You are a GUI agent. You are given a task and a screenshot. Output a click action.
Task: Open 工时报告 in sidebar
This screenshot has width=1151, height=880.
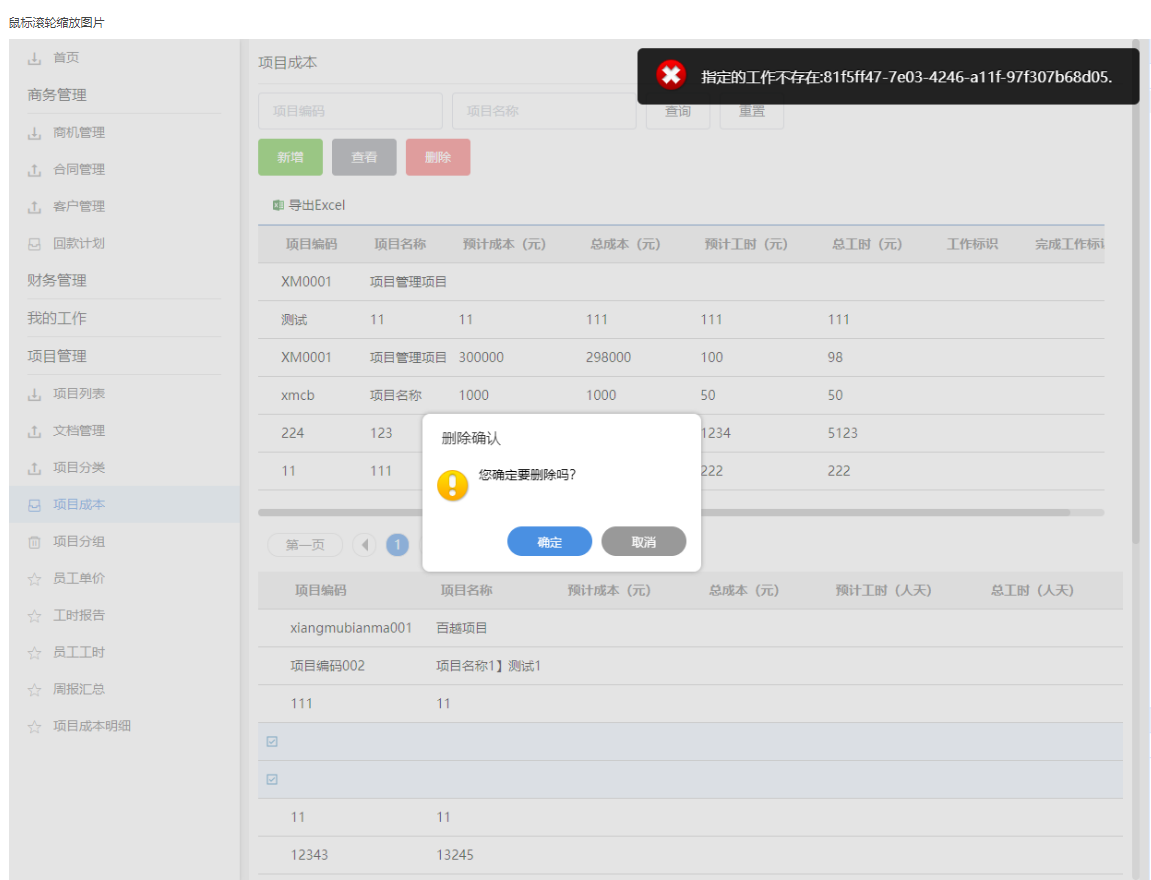(79, 614)
